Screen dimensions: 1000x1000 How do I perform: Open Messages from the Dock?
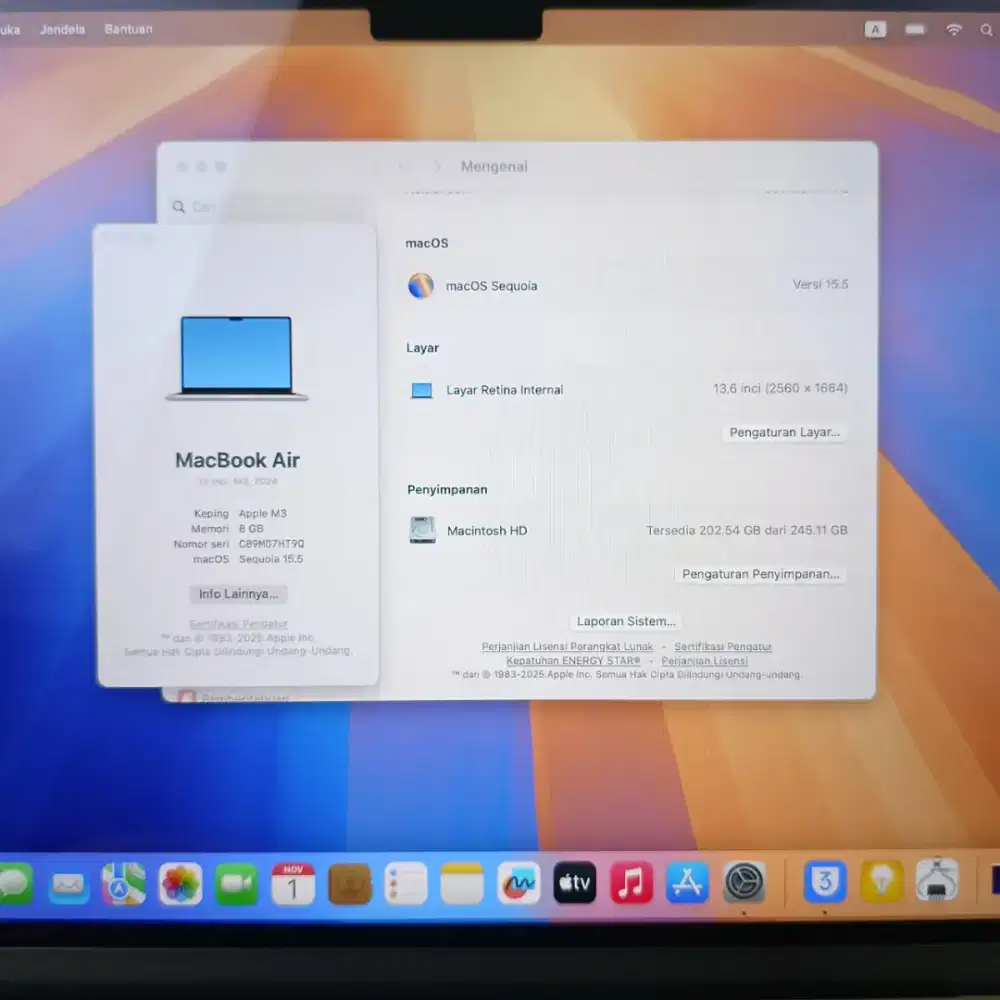[14, 883]
